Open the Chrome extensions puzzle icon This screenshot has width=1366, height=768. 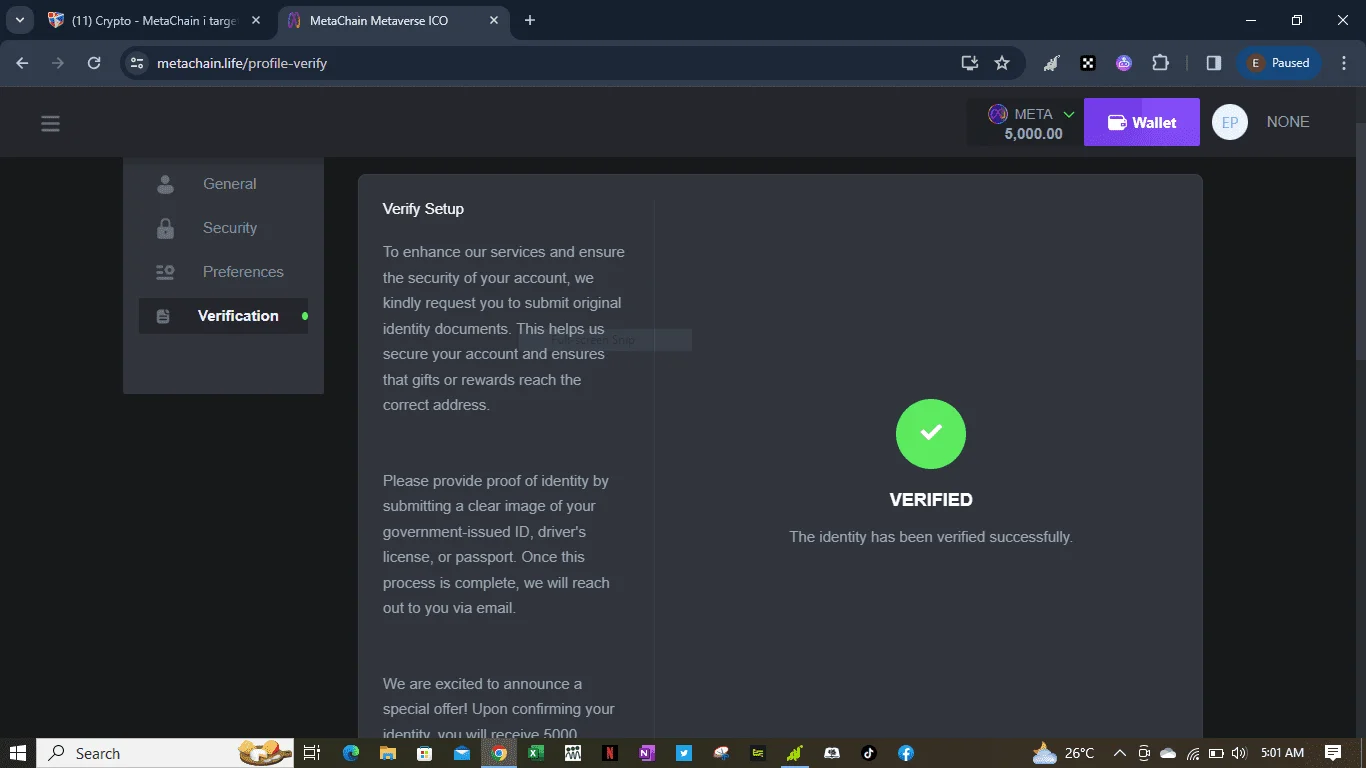coord(1160,63)
